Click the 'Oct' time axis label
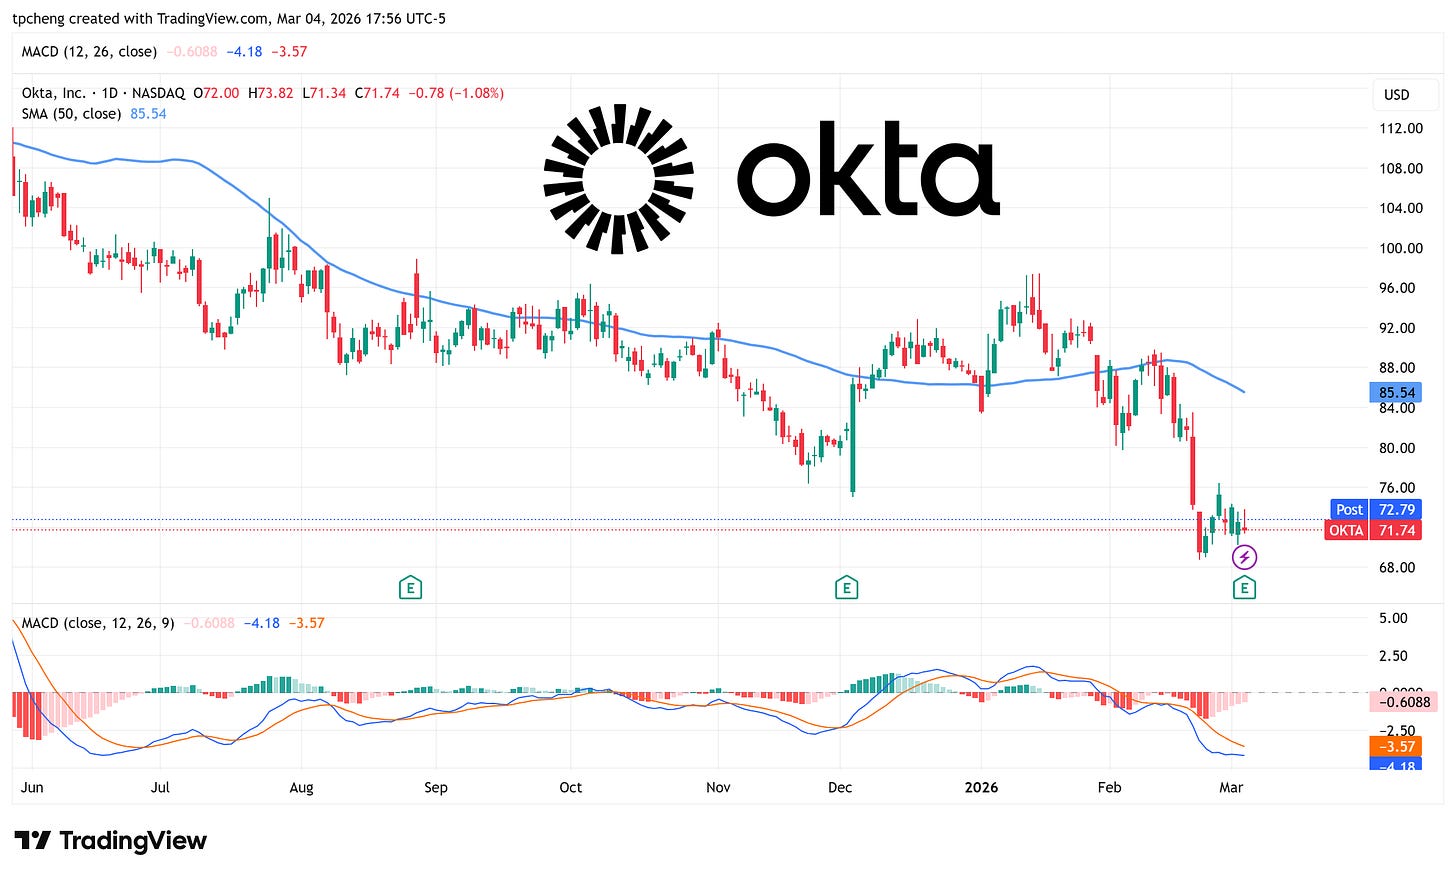Image resolution: width=1456 pixels, height=877 pixels. [x=571, y=787]
